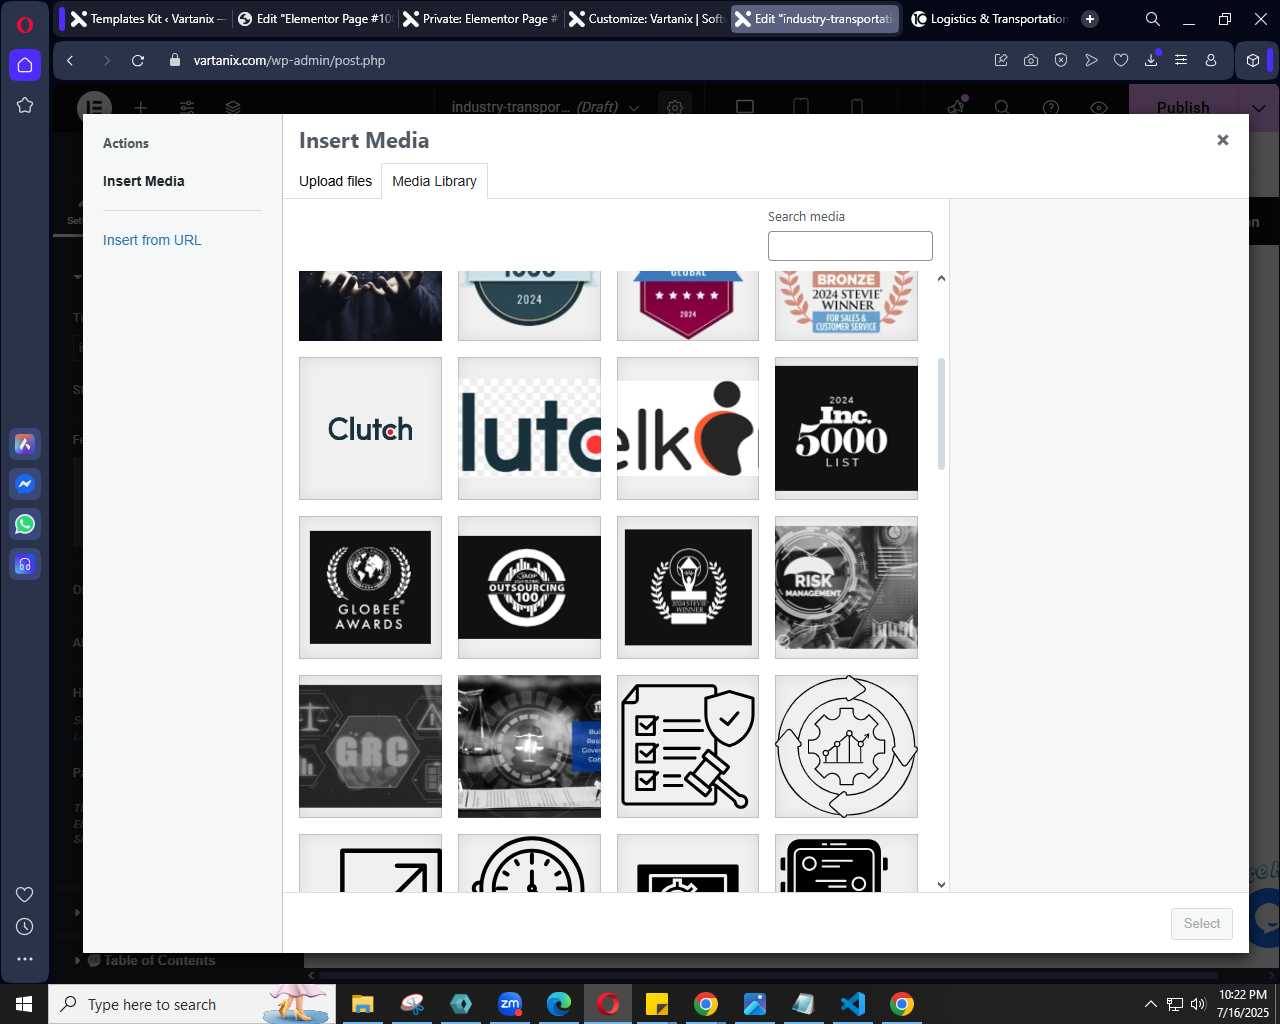Open Microsoft Edge from the taskbar
Screen dimensions: 1280x1024
[559, 1004]
